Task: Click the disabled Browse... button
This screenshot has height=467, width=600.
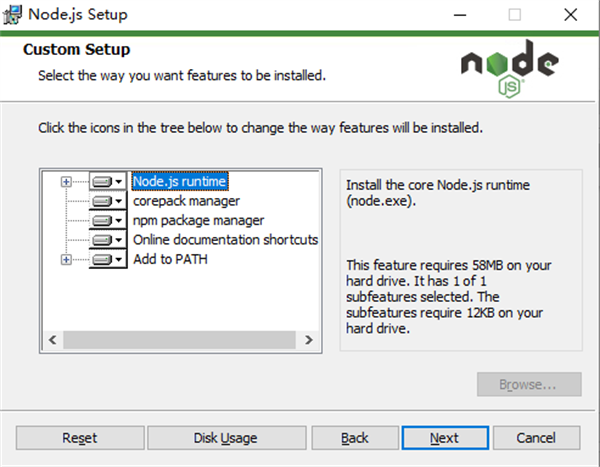Action: coord(529,384)
